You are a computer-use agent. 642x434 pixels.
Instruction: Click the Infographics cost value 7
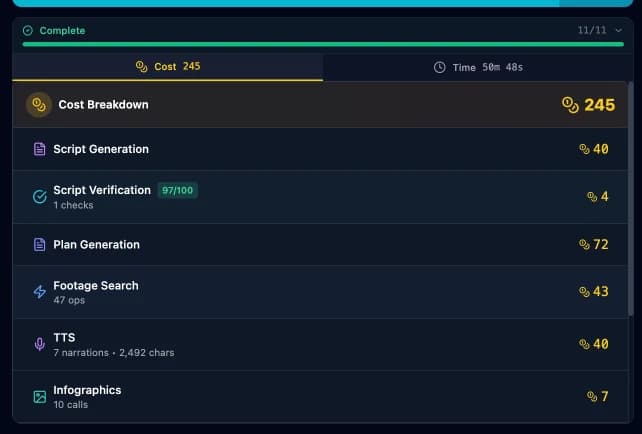(x=604, y=396)
